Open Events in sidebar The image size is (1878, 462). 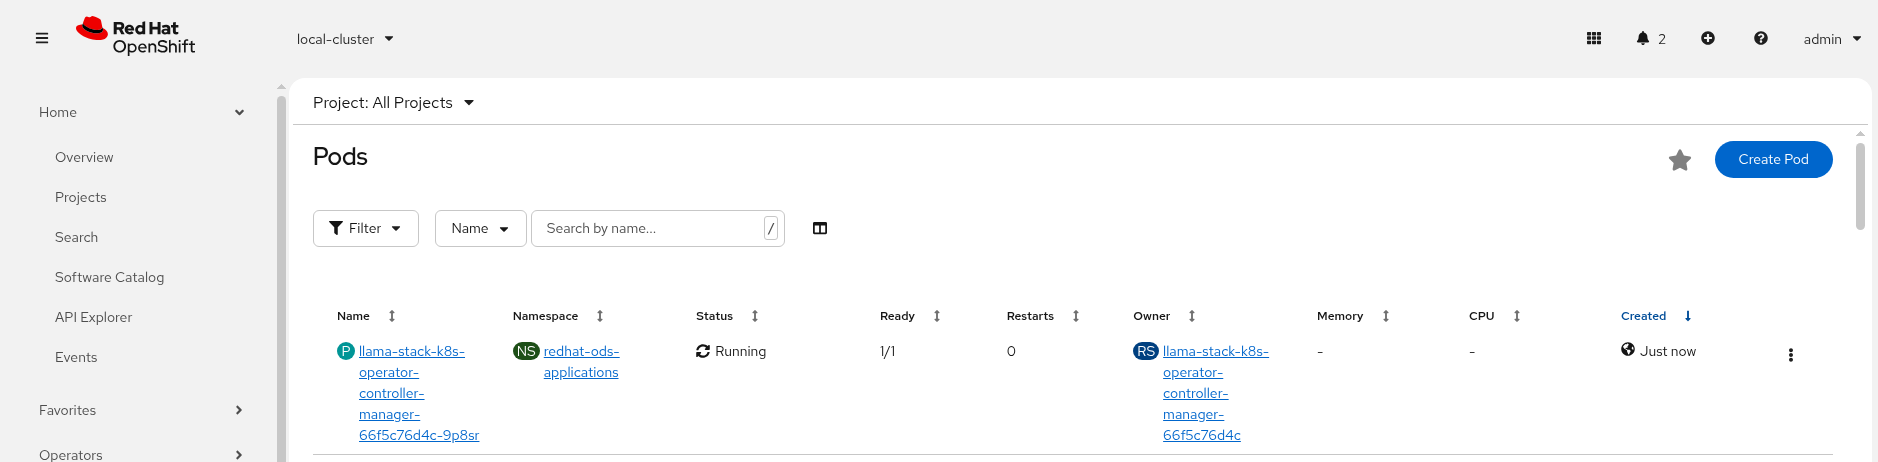(x=76, y=357)
